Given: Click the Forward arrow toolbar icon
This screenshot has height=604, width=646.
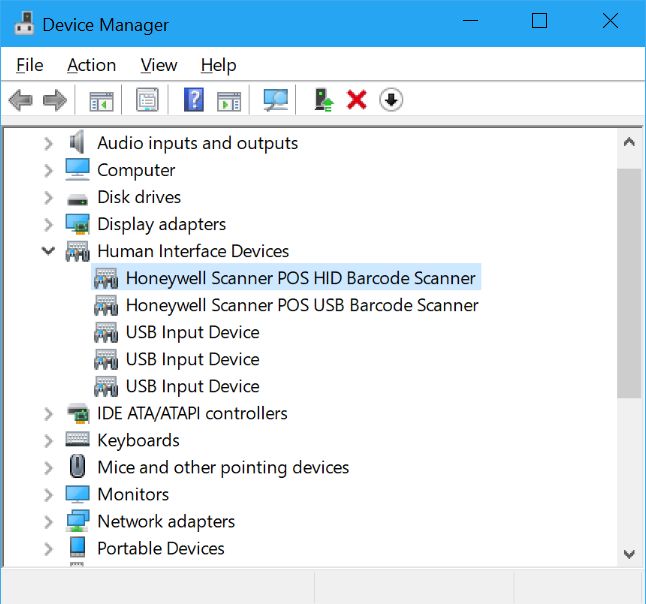Looking at the screenshot, I should tap(55, 100).
